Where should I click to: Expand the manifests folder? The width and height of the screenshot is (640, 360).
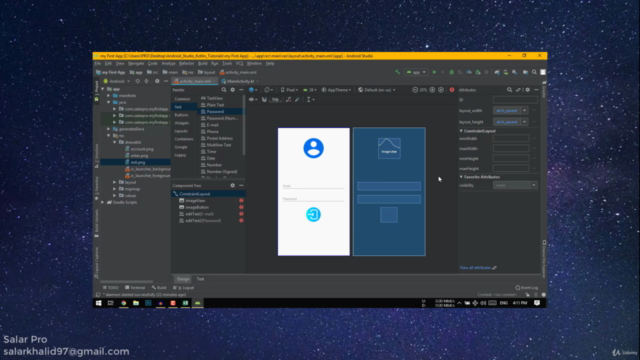[x=109, y=96]
